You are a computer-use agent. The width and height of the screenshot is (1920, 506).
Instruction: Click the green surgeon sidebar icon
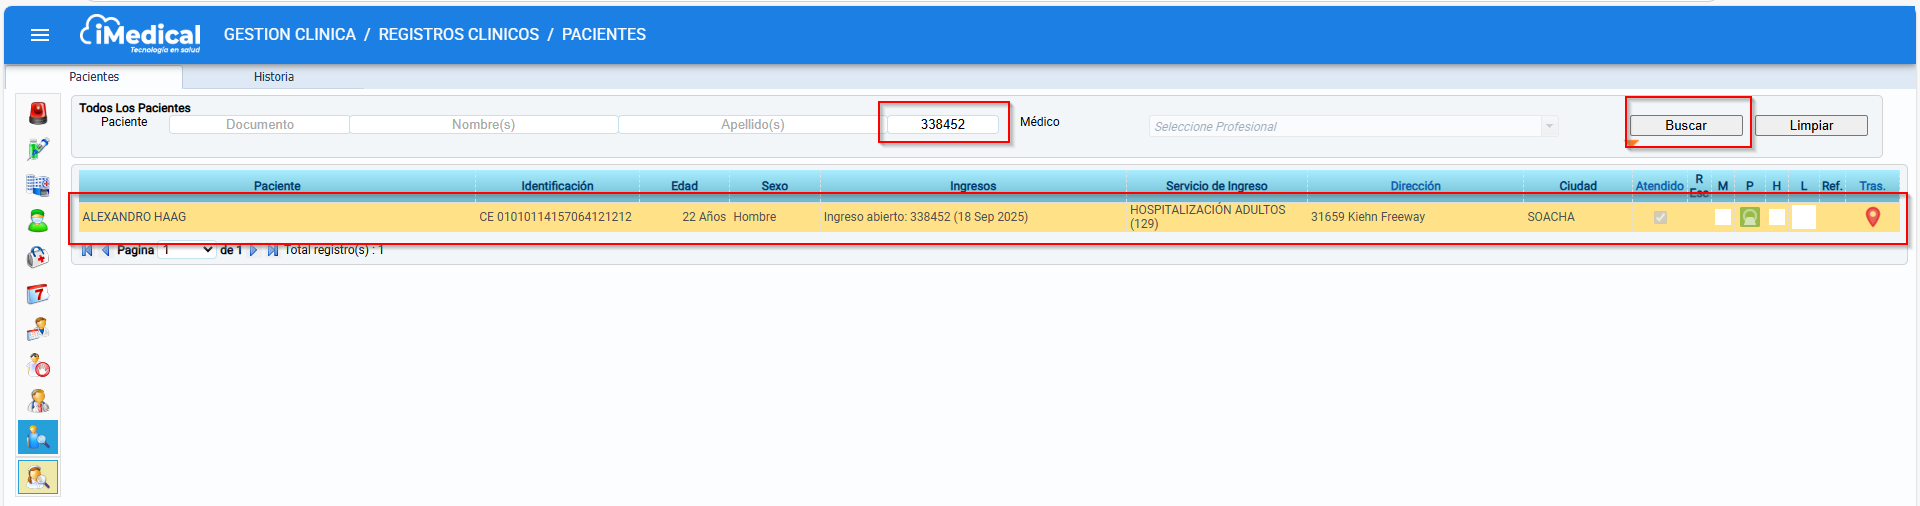[38, 221]
